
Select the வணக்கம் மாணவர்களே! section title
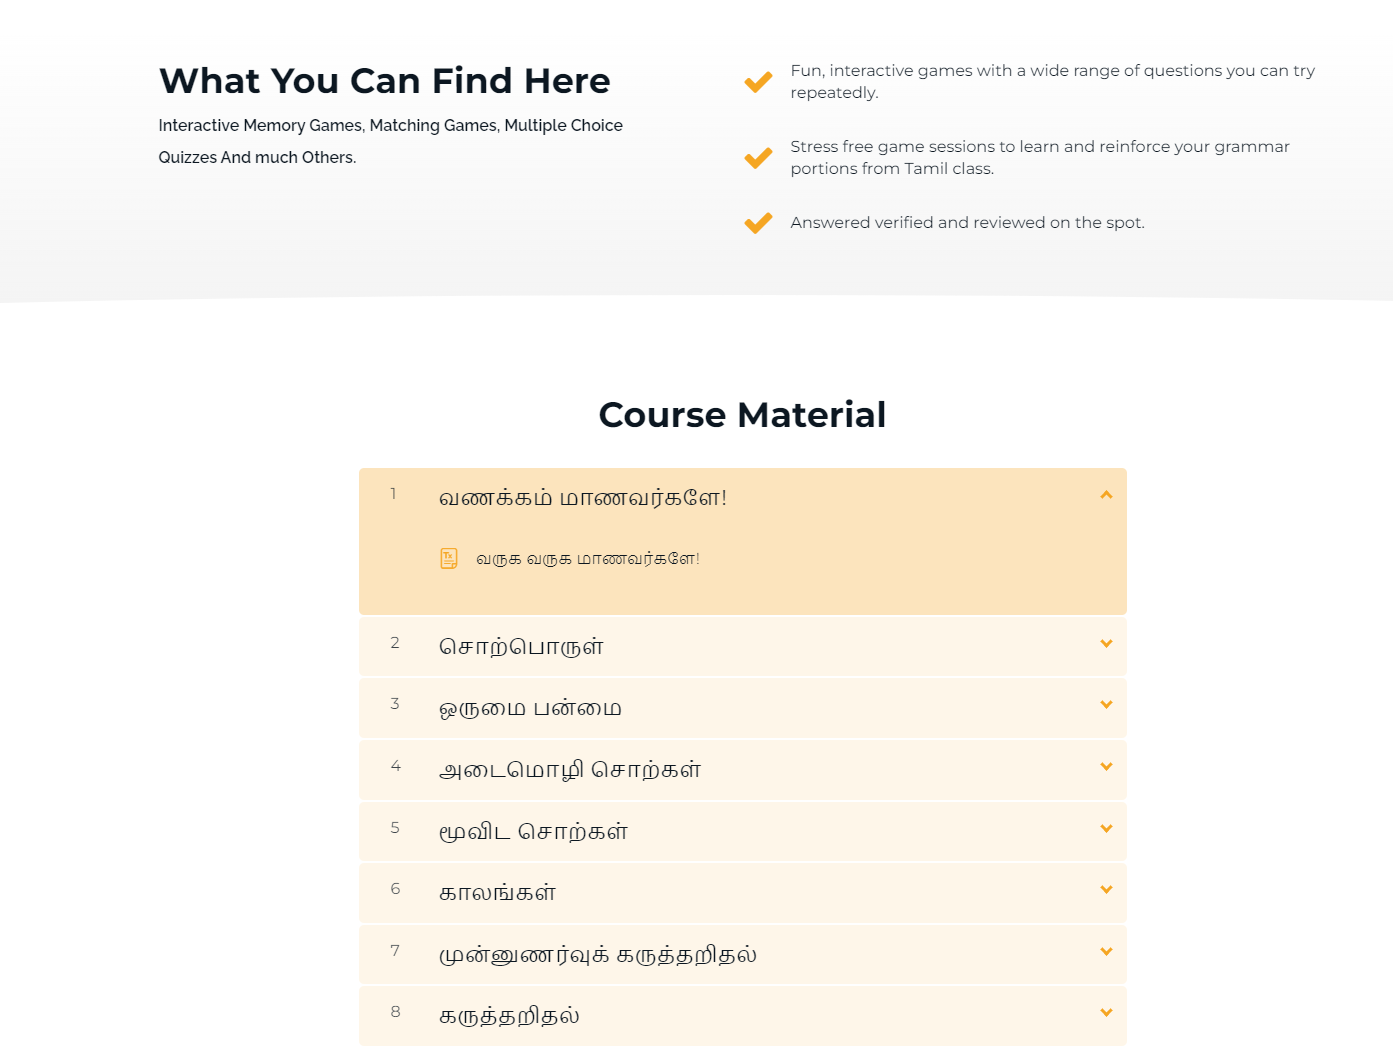[582, 498]
